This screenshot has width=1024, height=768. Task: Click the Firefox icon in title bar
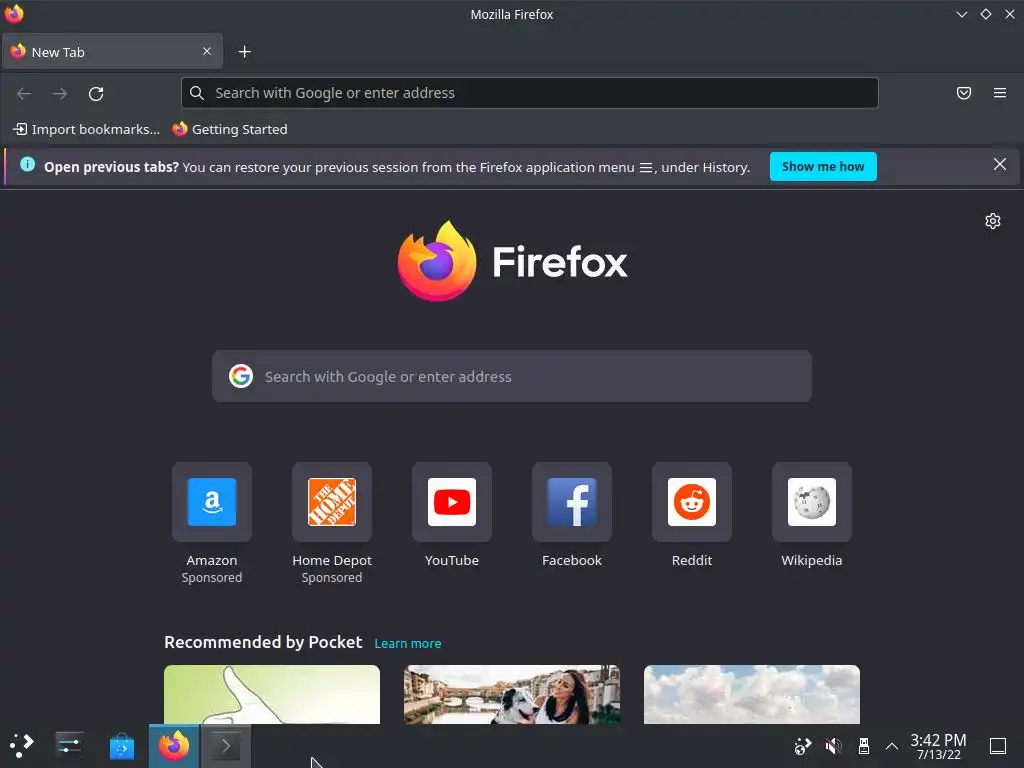[x=14, y=14]
